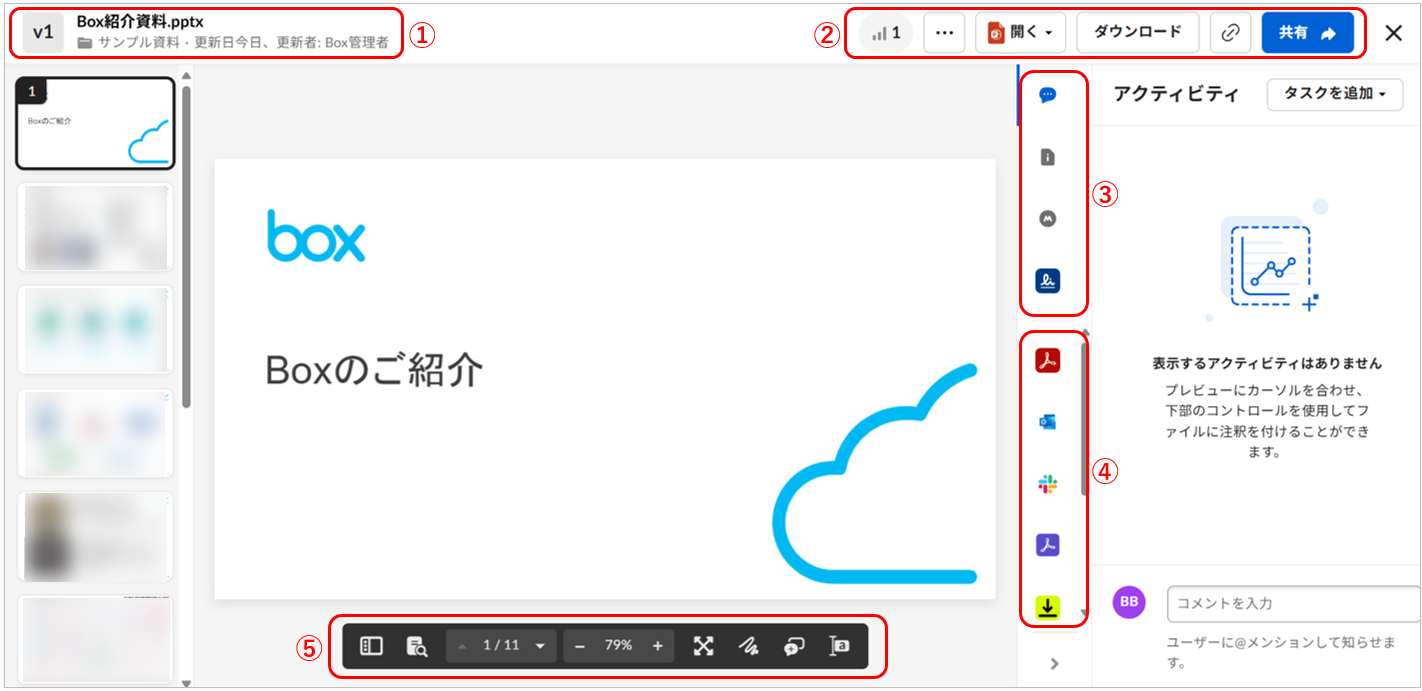Click the コメントを入力 comment field
Image resolution: width=1422 pixels, height=691 pixels.
pos(1290,603)
